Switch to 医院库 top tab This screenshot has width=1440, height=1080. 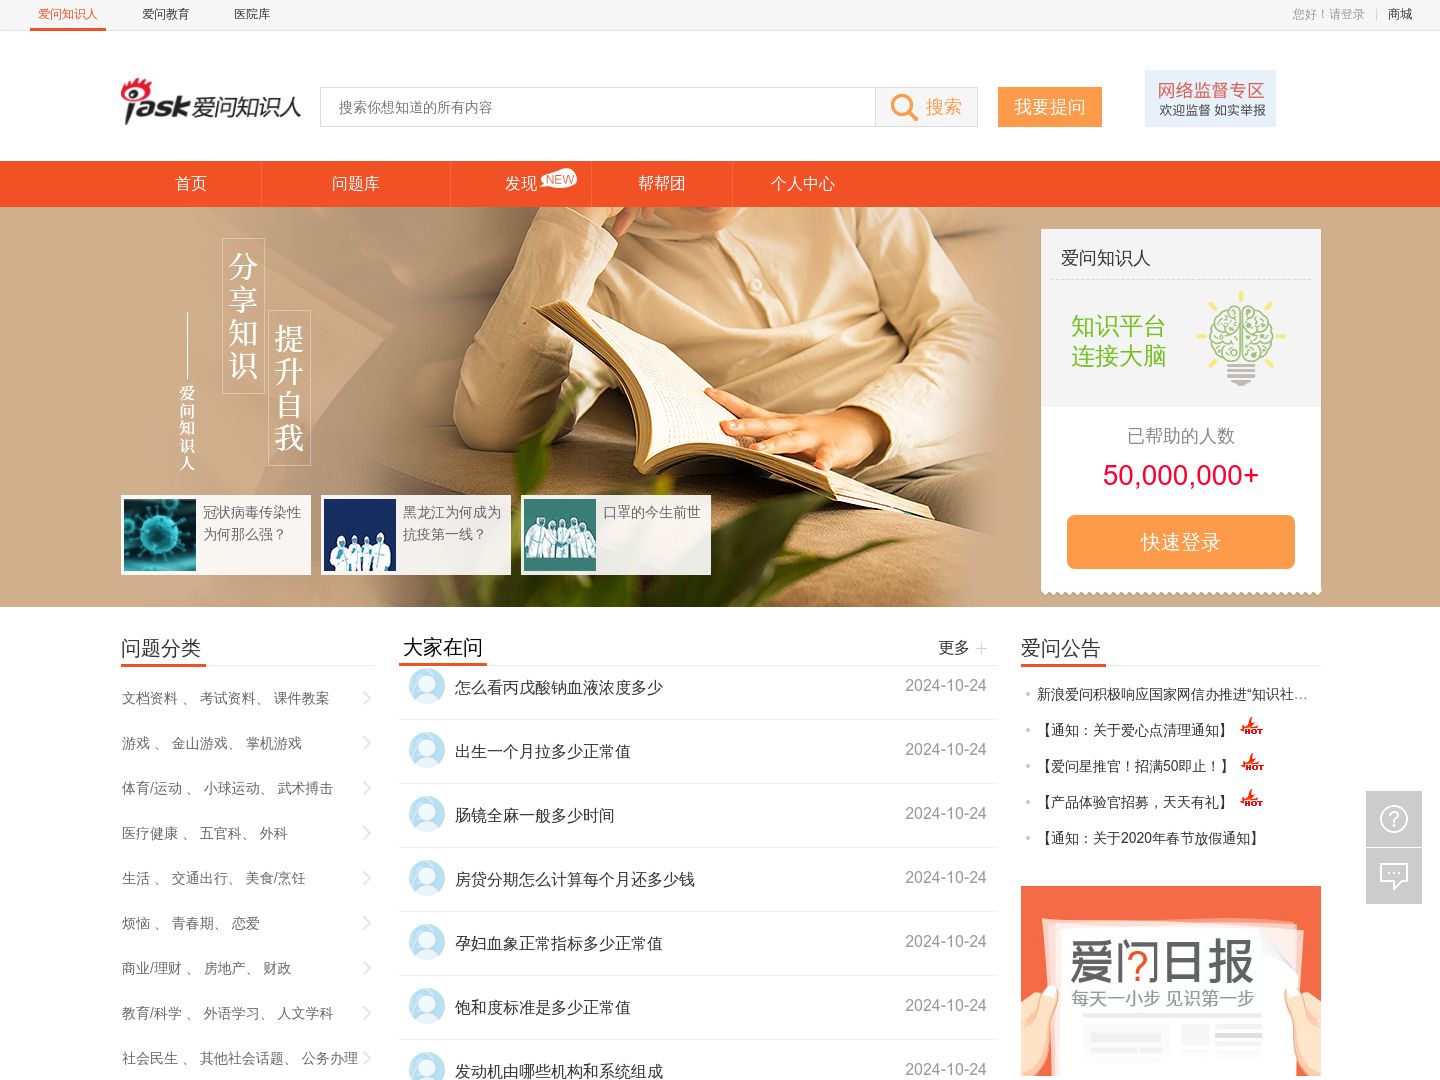tap(252, 14)
